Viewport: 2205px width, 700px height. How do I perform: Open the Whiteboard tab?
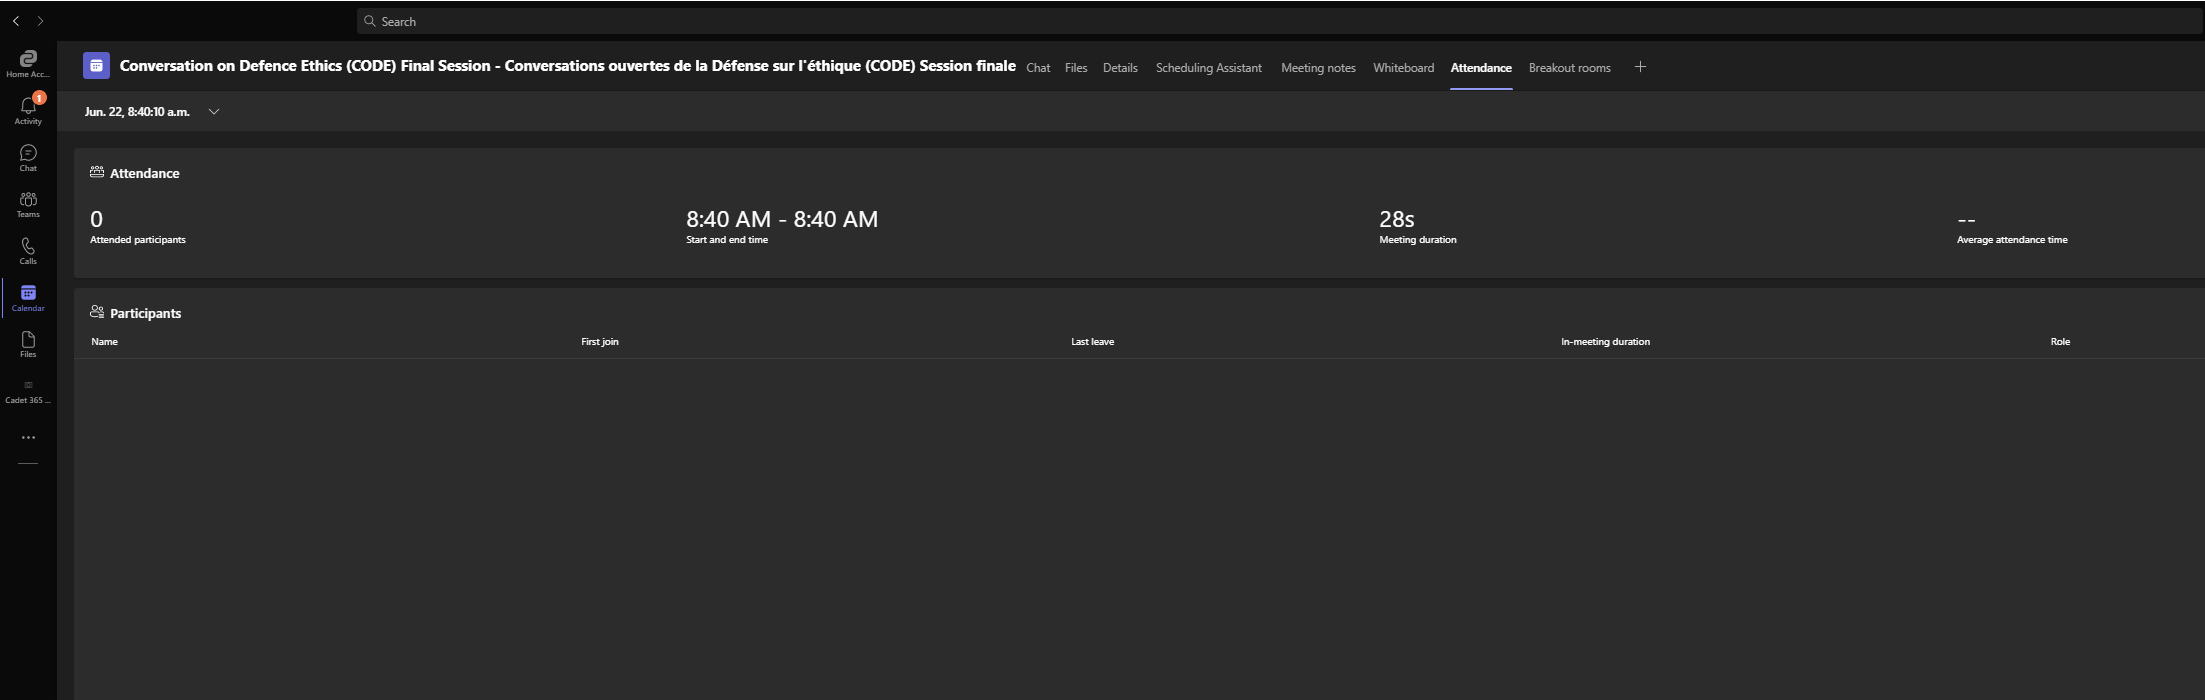tap(1403, 68)
